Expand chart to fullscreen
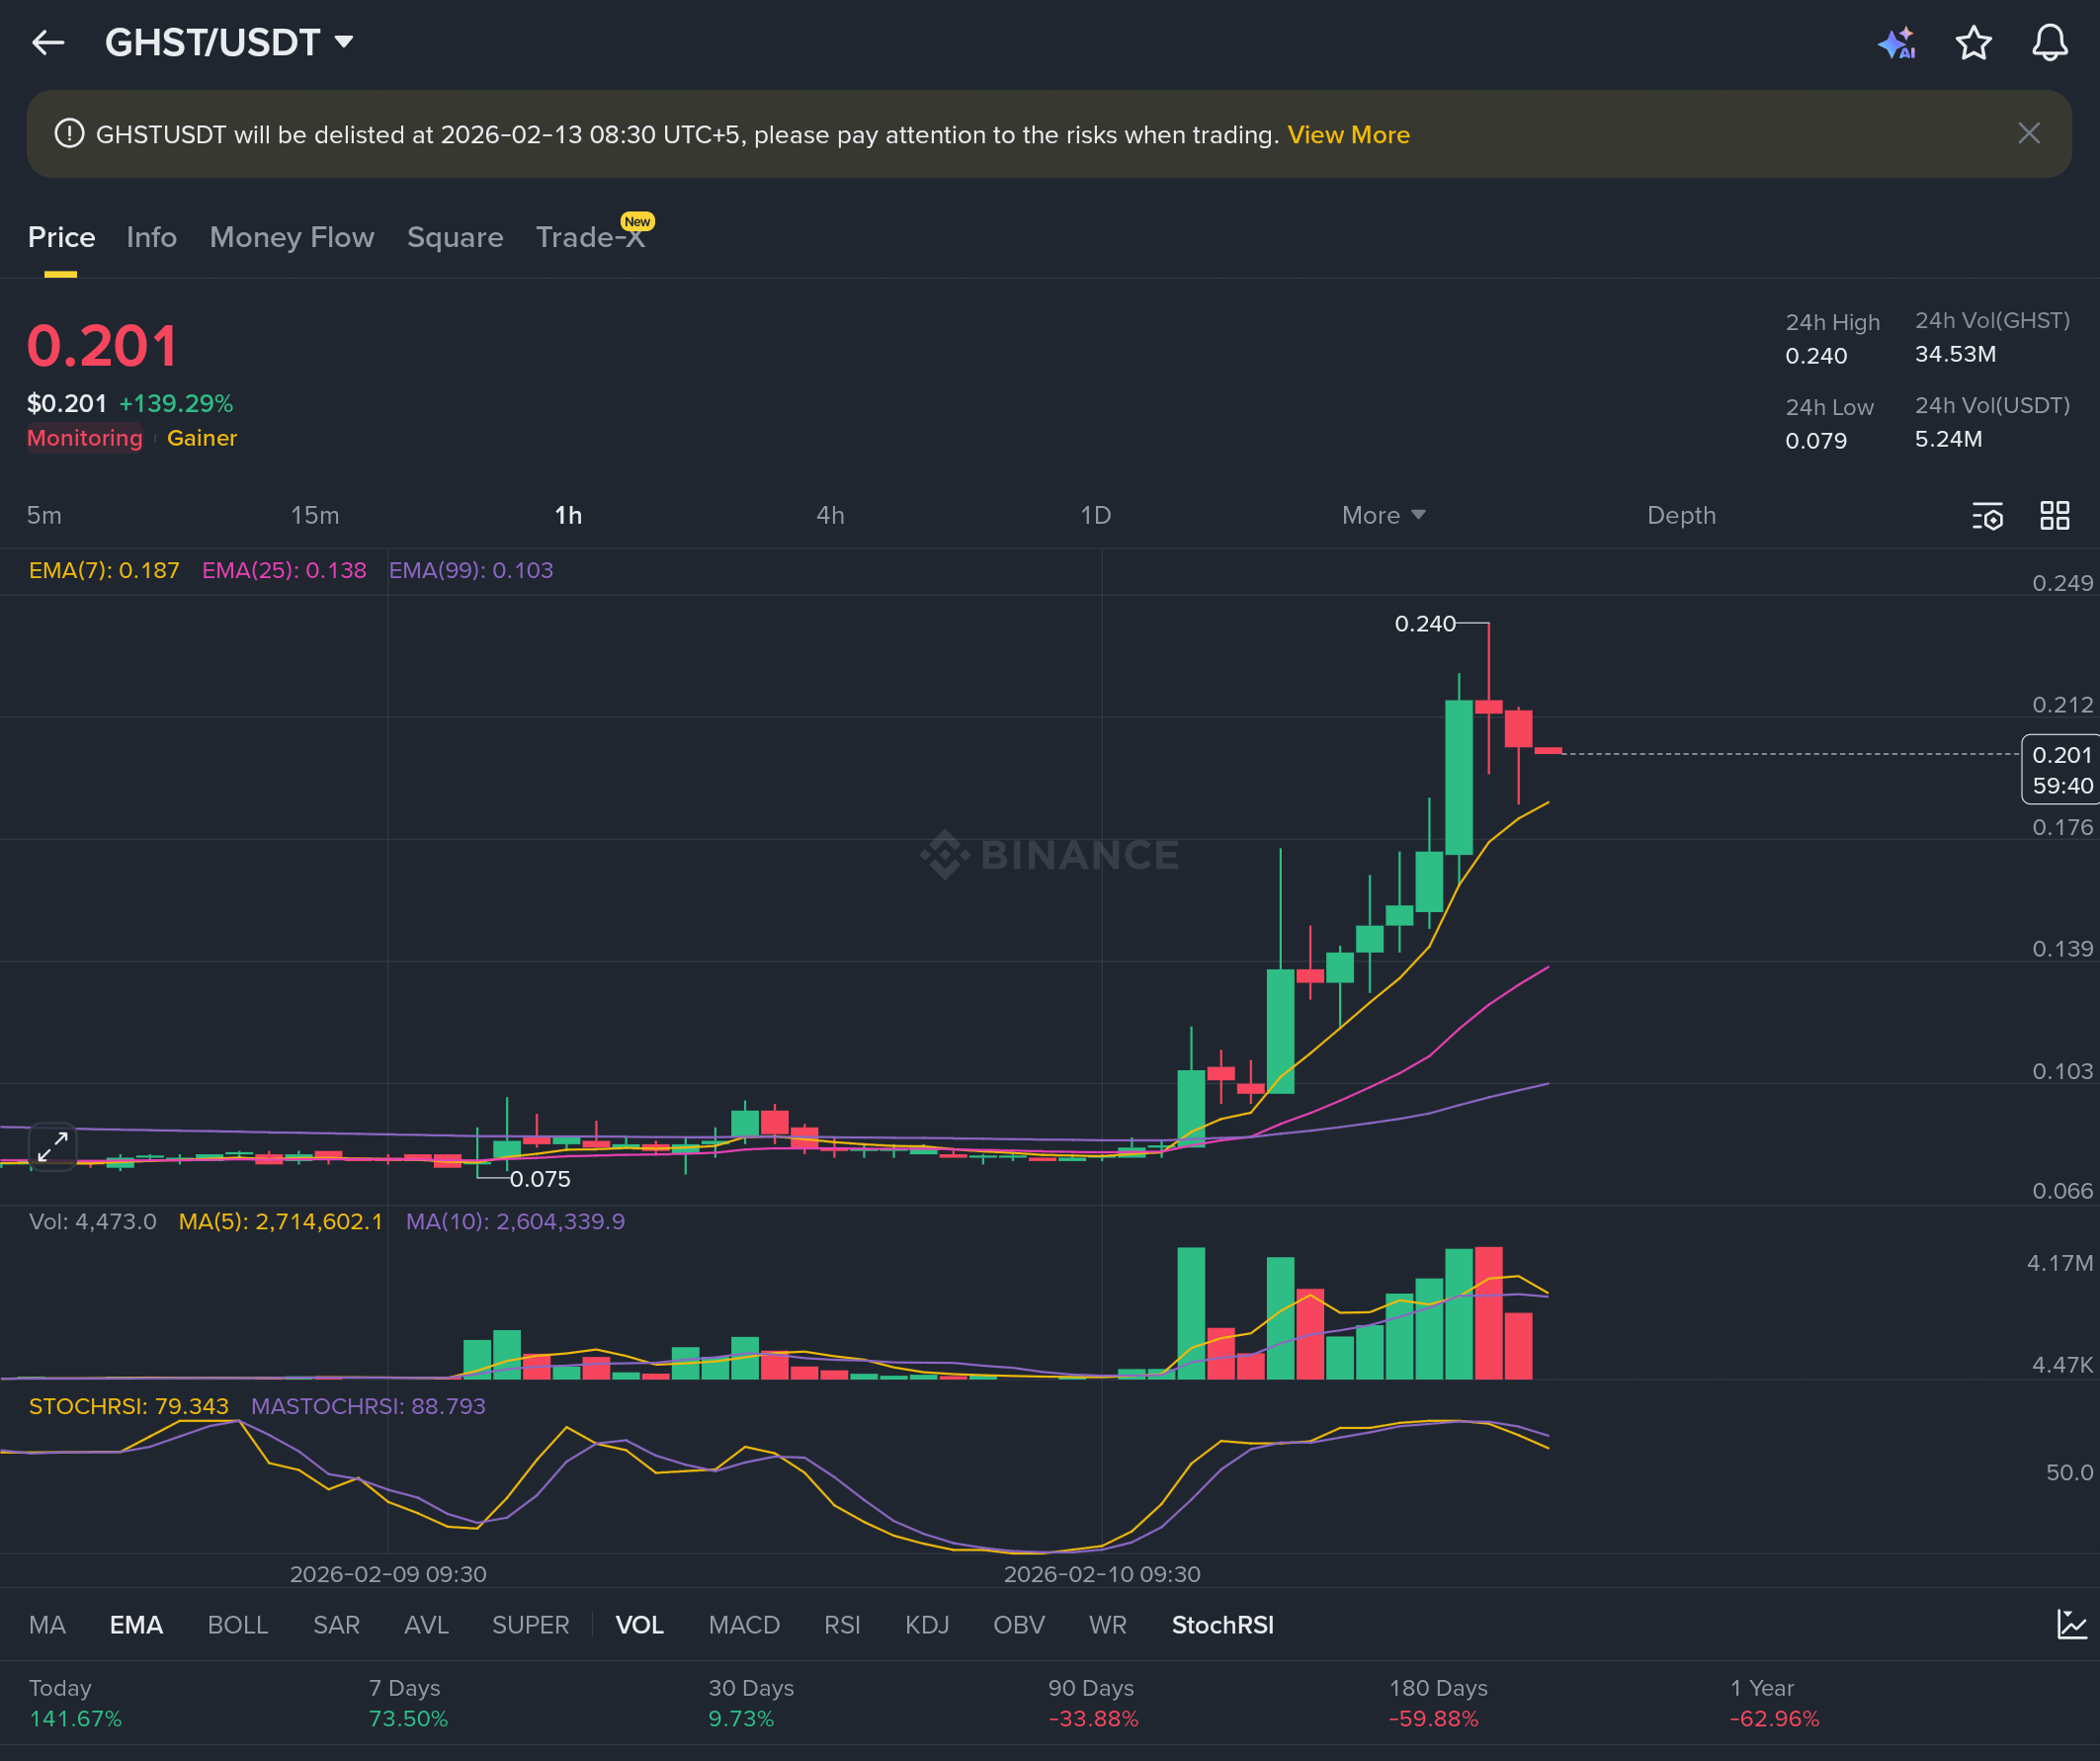 tap(52, 1147)
